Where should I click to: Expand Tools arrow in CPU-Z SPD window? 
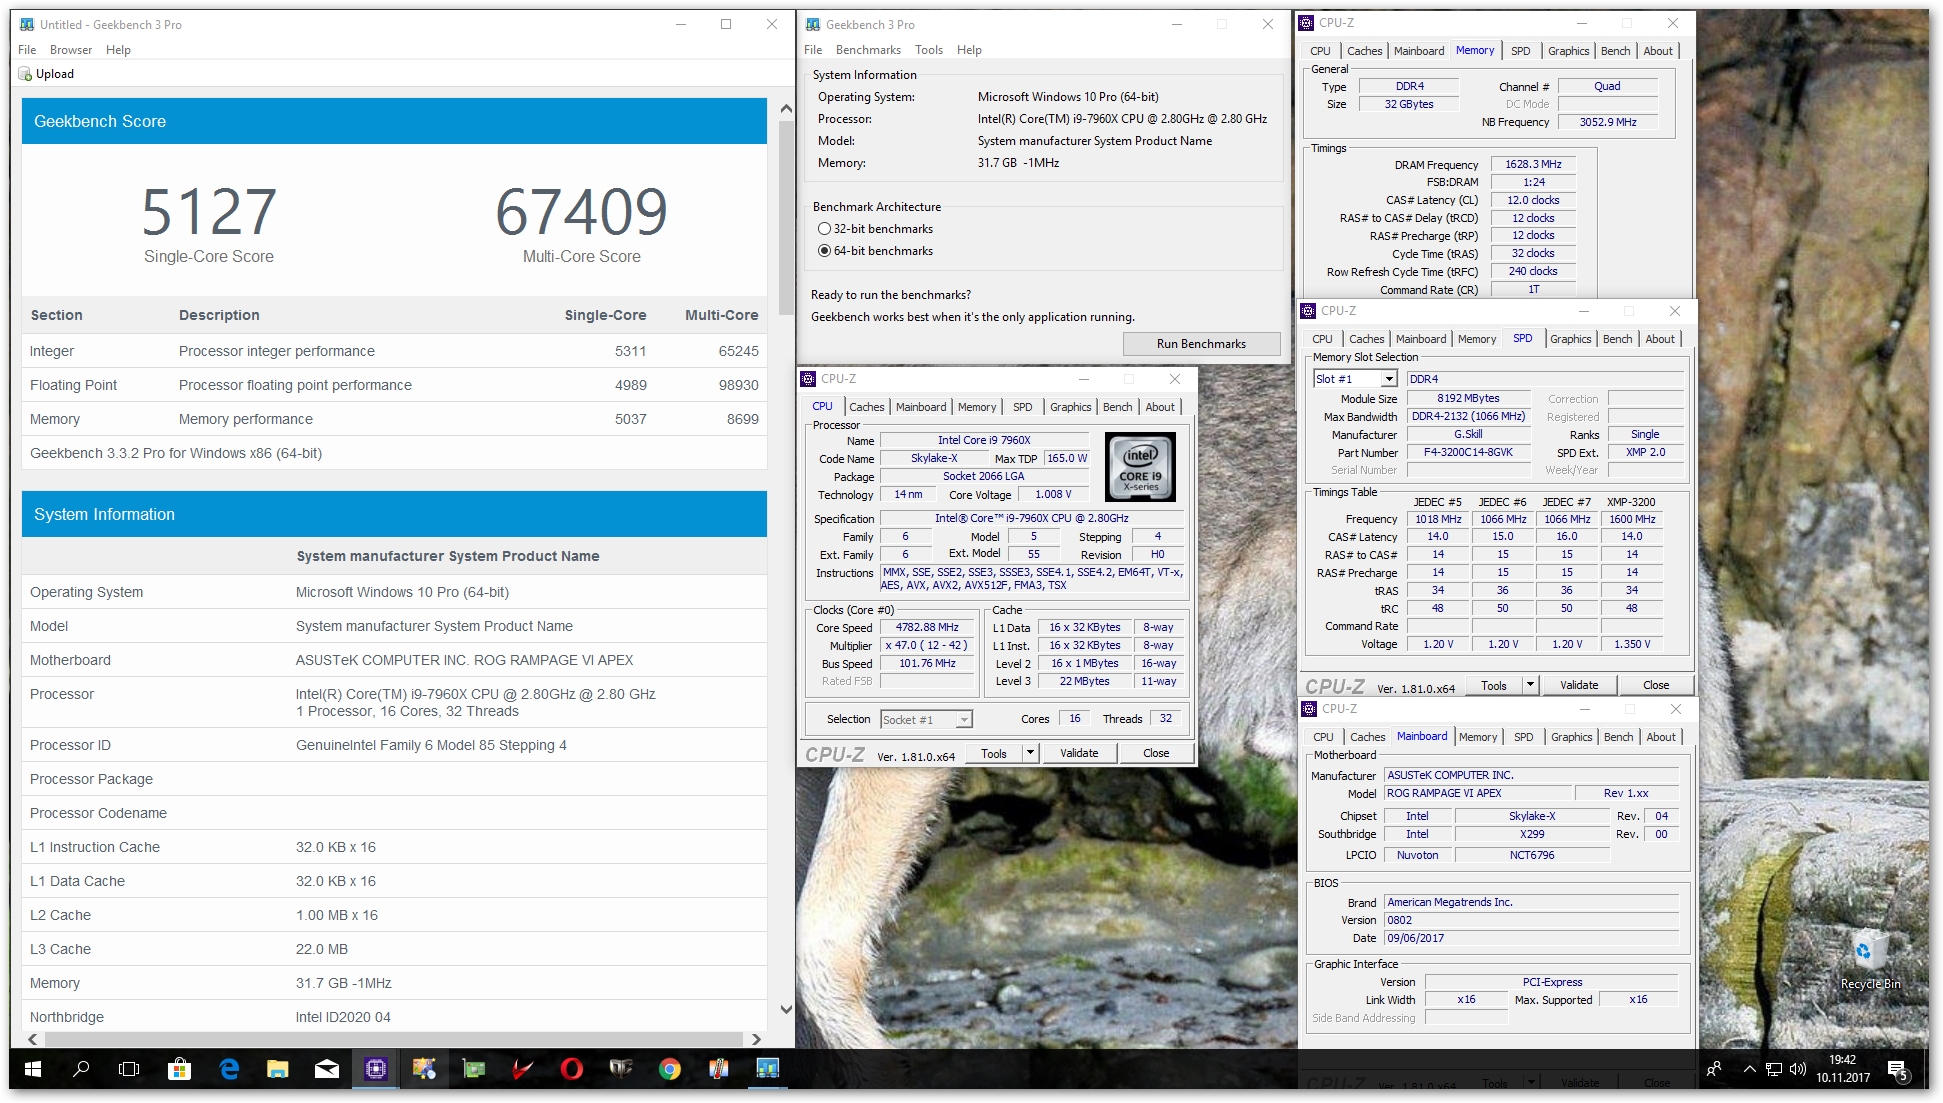(x=1530, y=685)
